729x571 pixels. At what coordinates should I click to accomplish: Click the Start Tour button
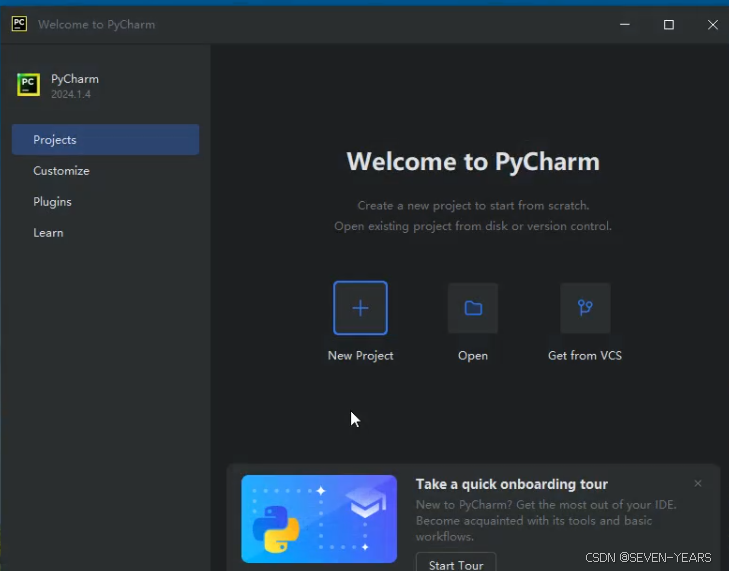(x=456, y=563)
